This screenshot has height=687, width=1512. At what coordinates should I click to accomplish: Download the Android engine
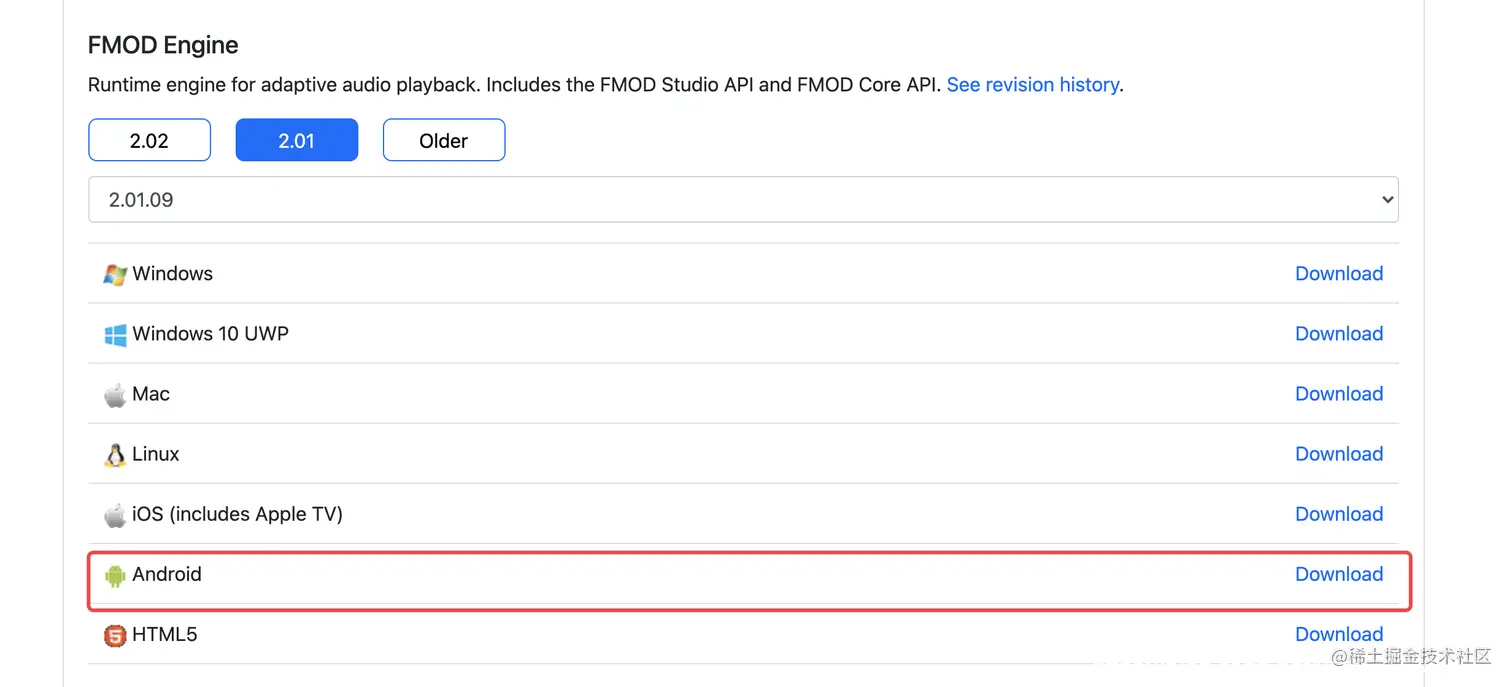pos(1338,574)
